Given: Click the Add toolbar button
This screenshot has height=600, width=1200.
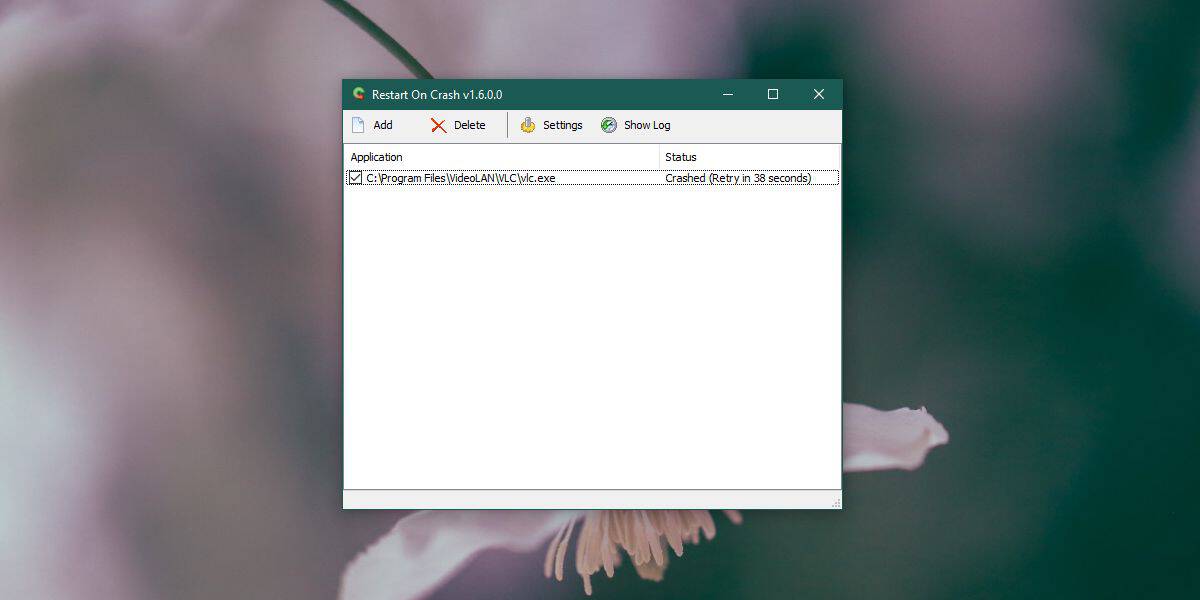Looking at the screenshot, I should [372, 125].
